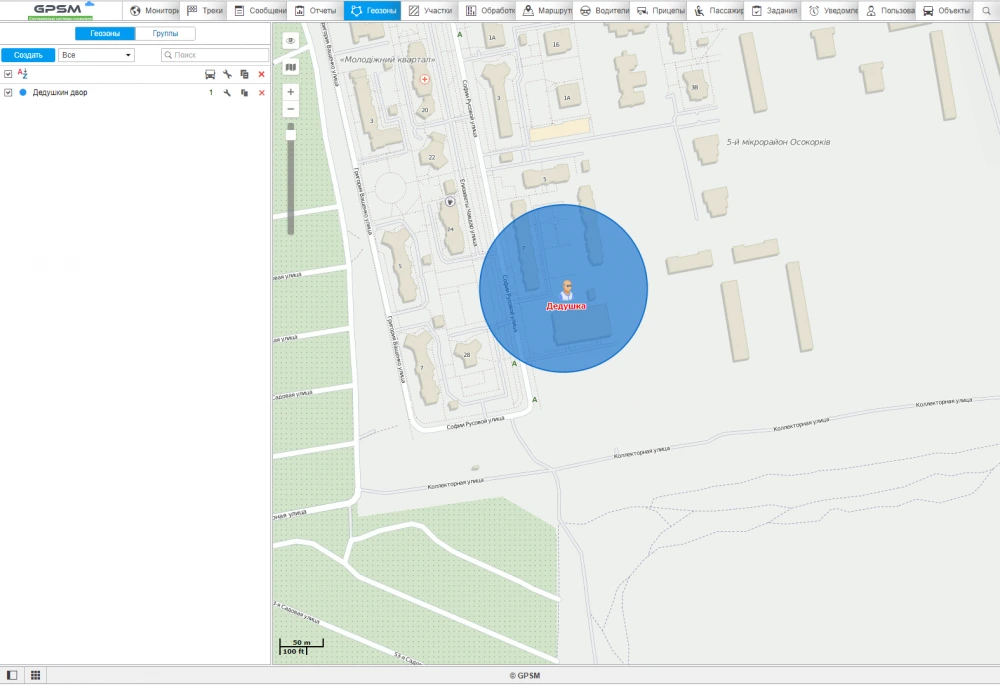1000x687 pixels.
Task: Delete Дедушкин двор using red X
Action: click(262, 93)
